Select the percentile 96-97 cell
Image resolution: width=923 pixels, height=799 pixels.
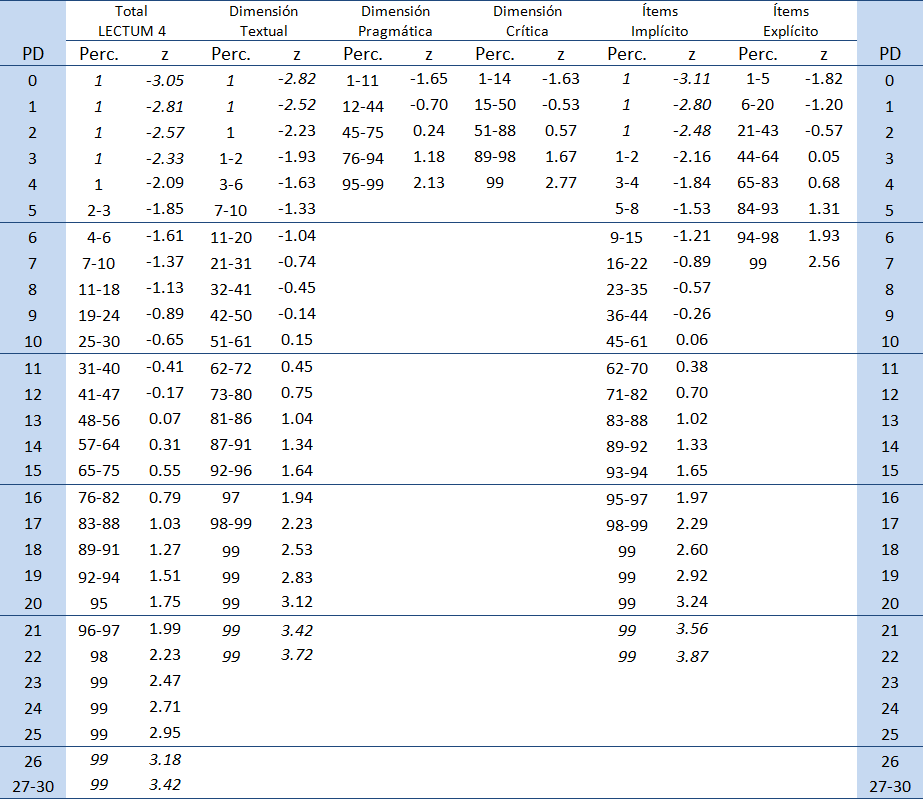coord(99,630)
